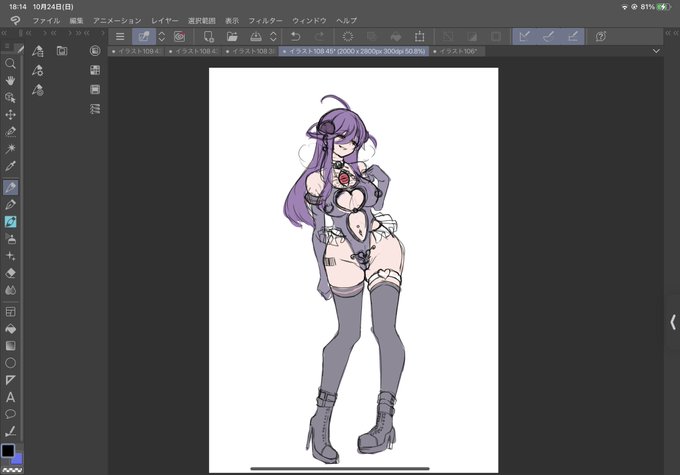Select the Airbrush tool

[10, 239]
